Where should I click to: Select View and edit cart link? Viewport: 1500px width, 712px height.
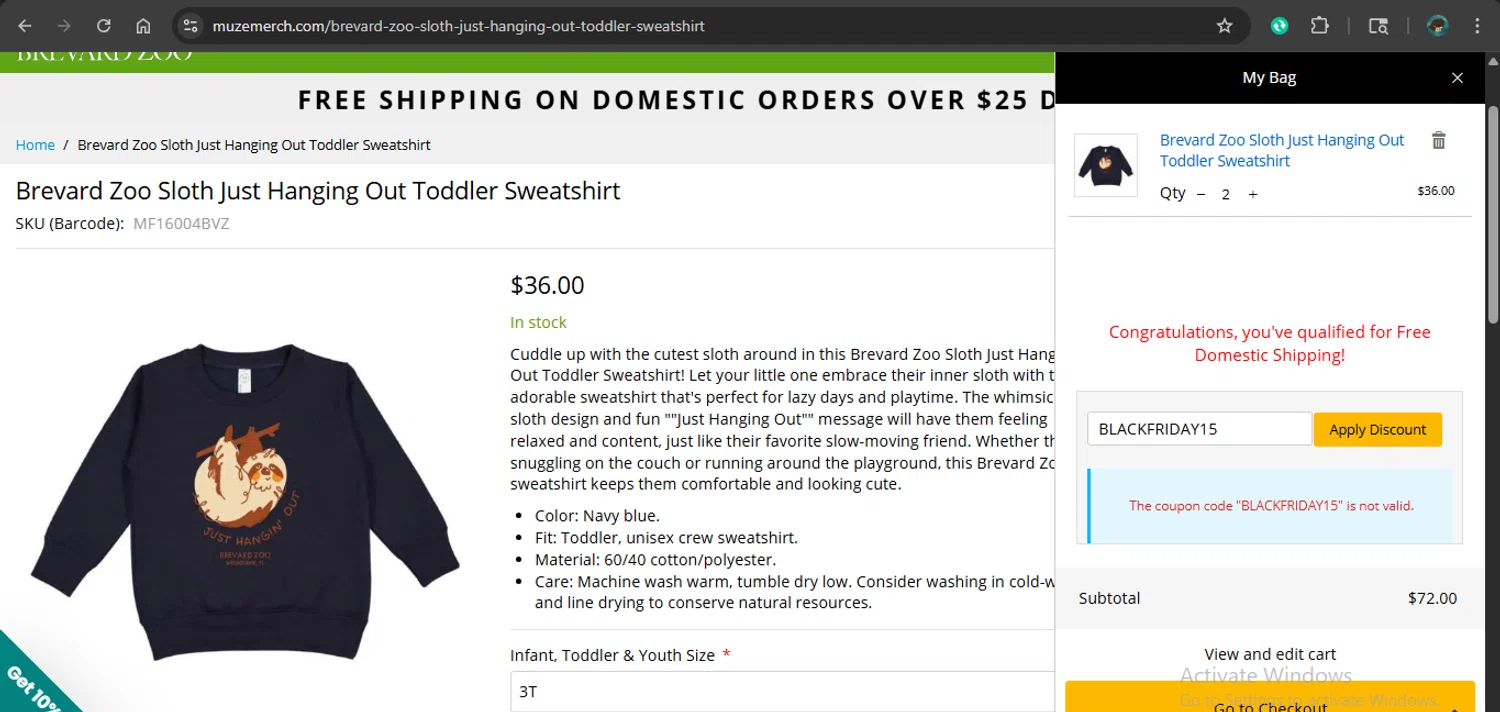(1270, 654)
